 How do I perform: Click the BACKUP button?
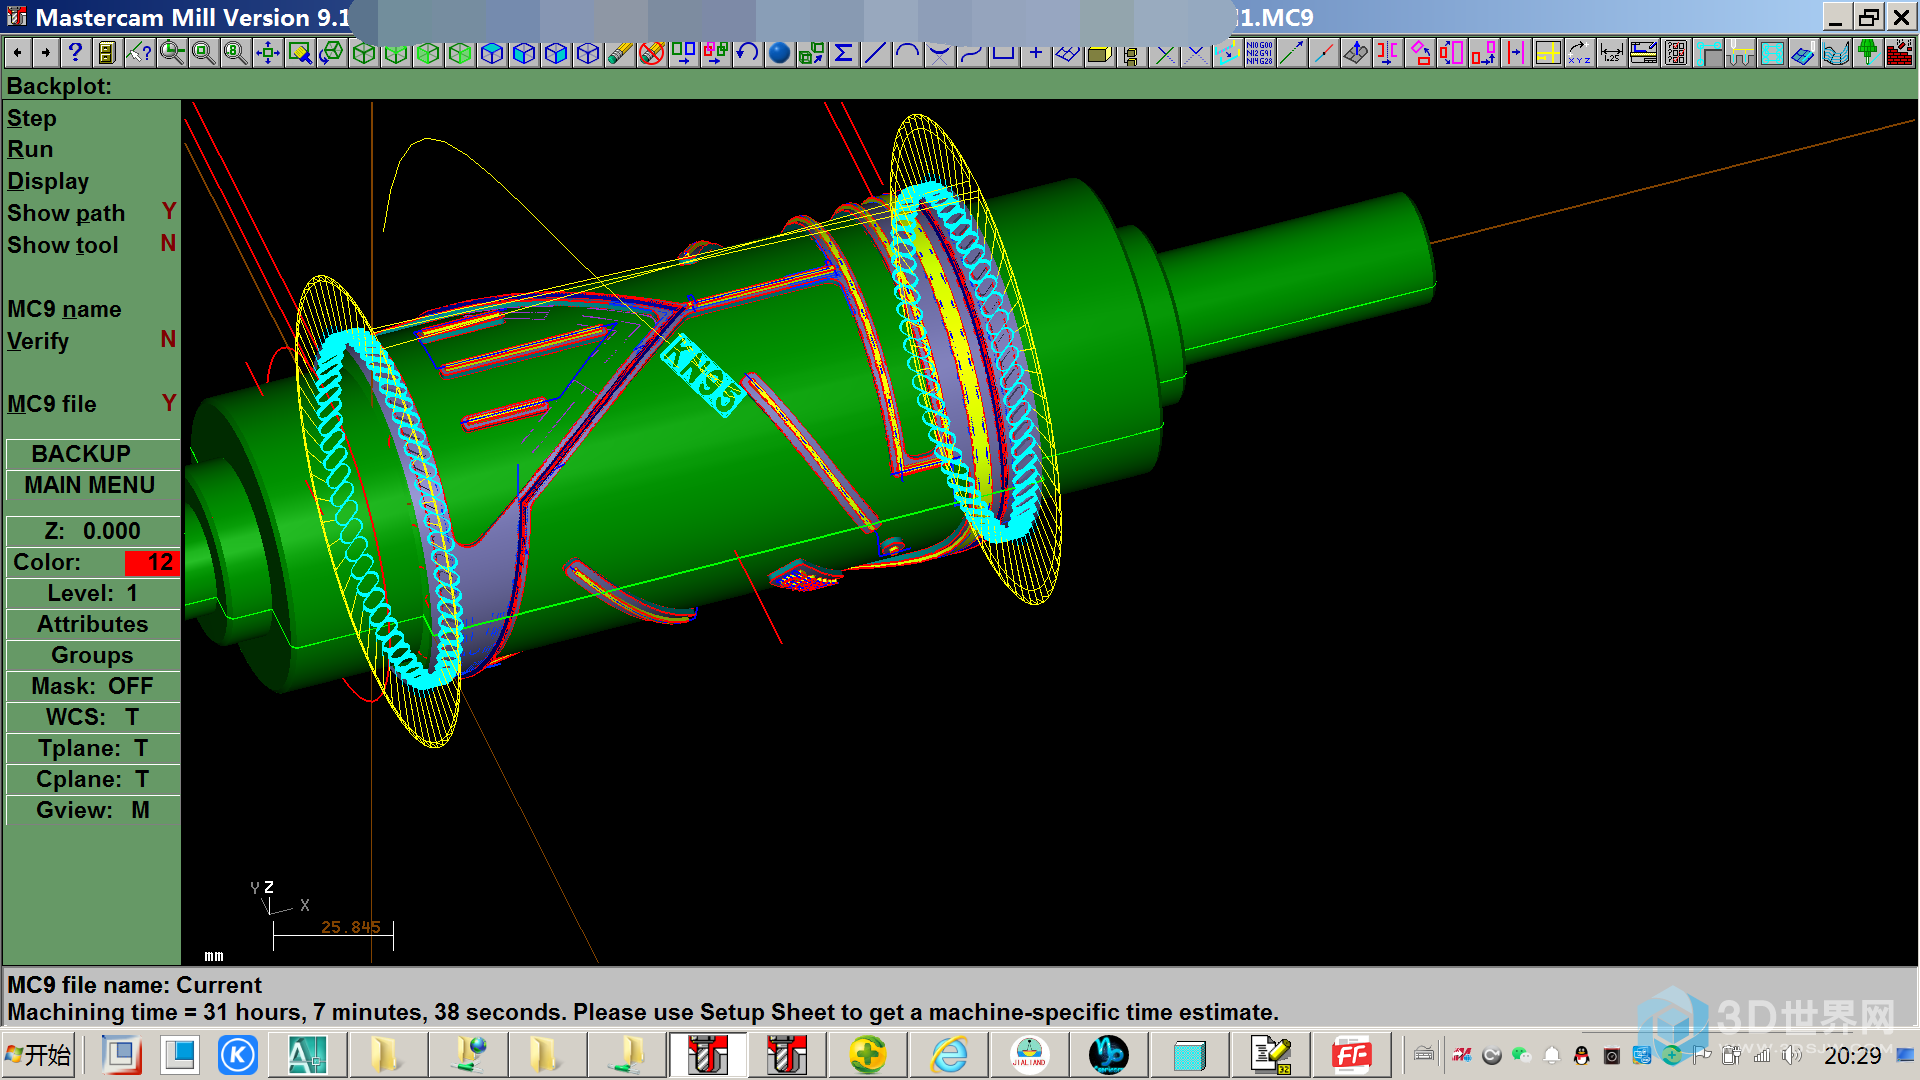[x=92, y=454]
